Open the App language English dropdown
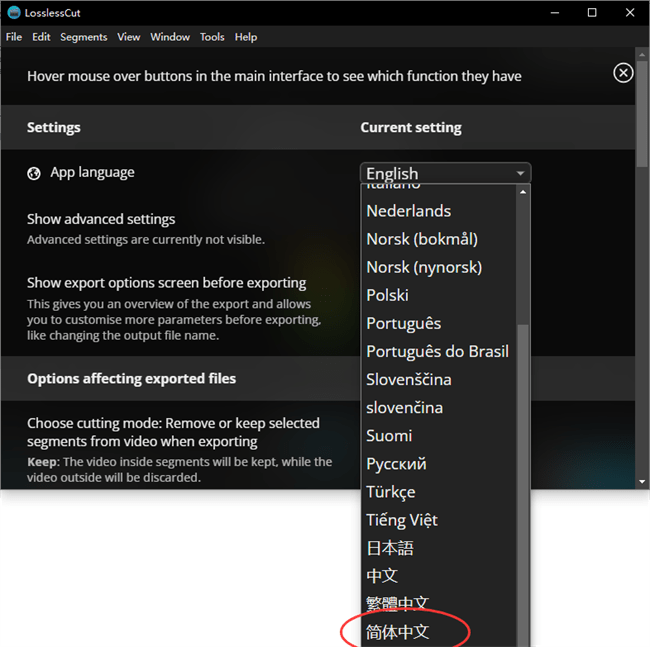Screen dimensions: 650x647 (445, 173)
